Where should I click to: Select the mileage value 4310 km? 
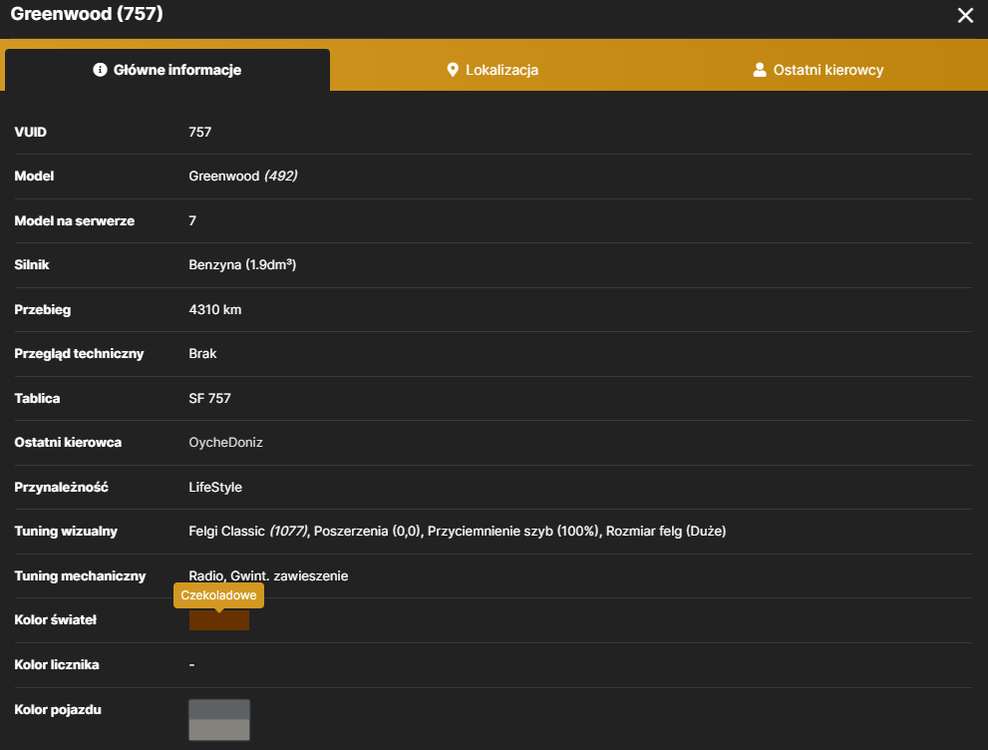pos(215,310)
